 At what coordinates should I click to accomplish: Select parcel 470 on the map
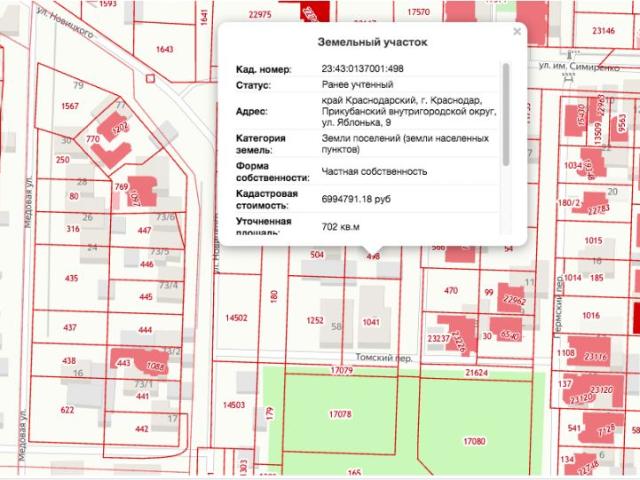pos(451,291)
